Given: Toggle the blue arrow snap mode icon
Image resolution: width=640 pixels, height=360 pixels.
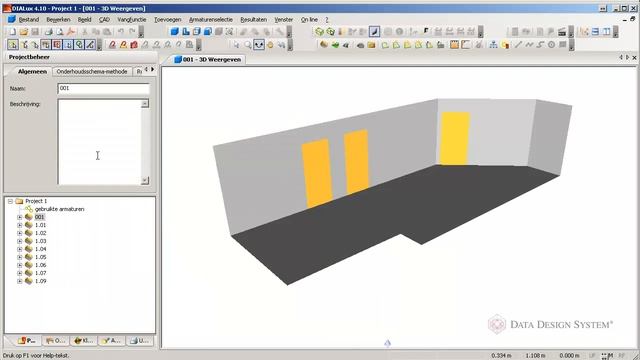Looking at the screenshot, I should (x=68, y=44).
